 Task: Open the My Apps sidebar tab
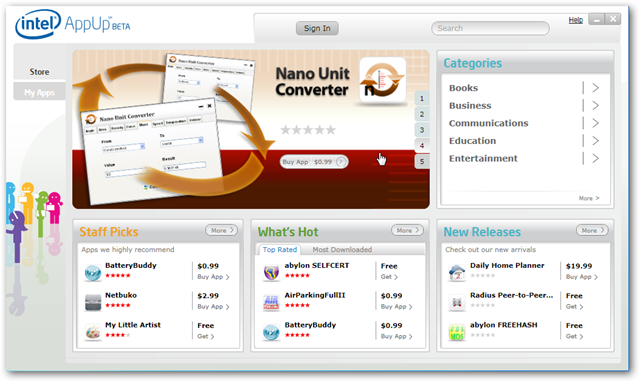point(39,92)
